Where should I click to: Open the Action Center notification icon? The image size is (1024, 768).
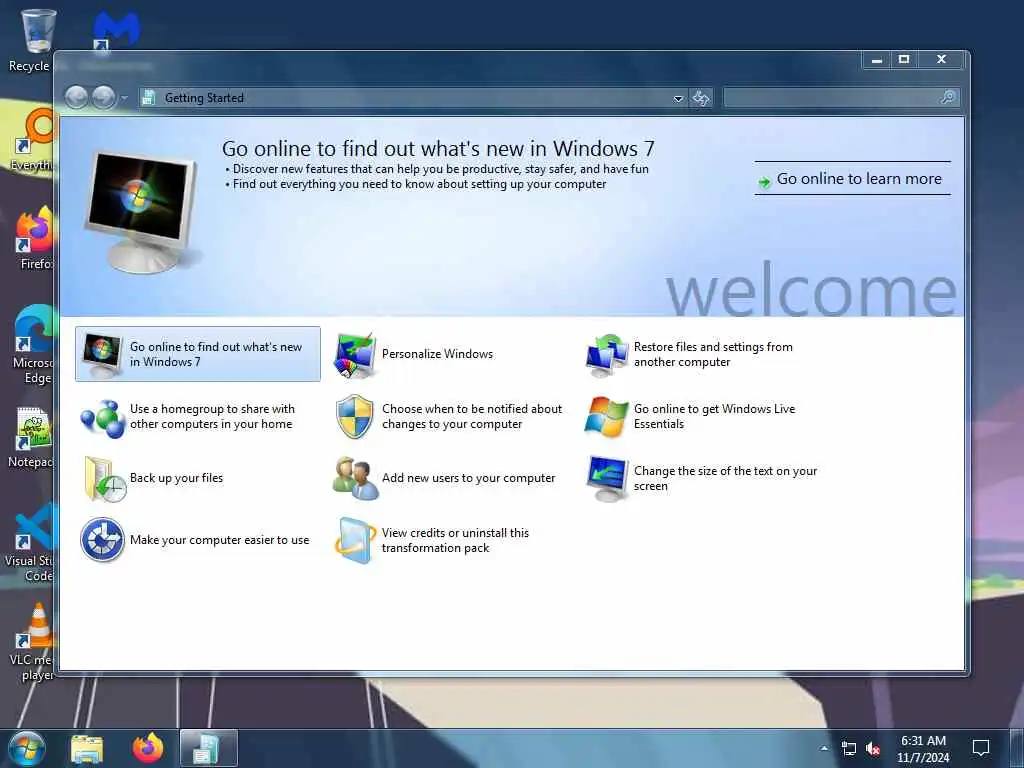click(x=980, y=748)
